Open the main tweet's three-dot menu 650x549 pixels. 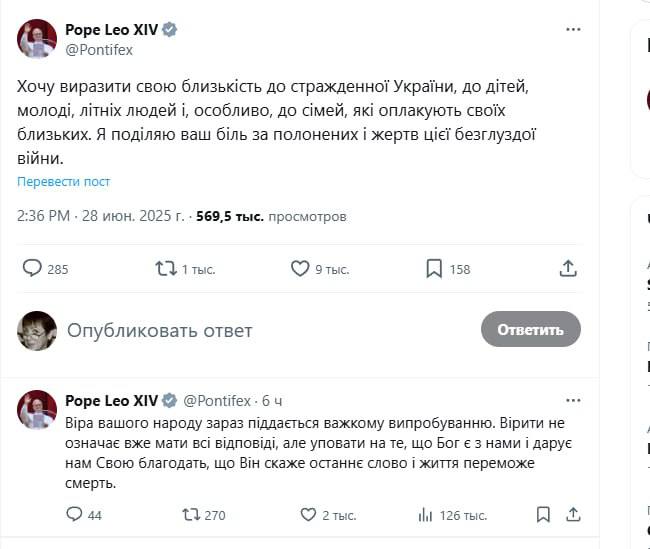click(573, 30)
